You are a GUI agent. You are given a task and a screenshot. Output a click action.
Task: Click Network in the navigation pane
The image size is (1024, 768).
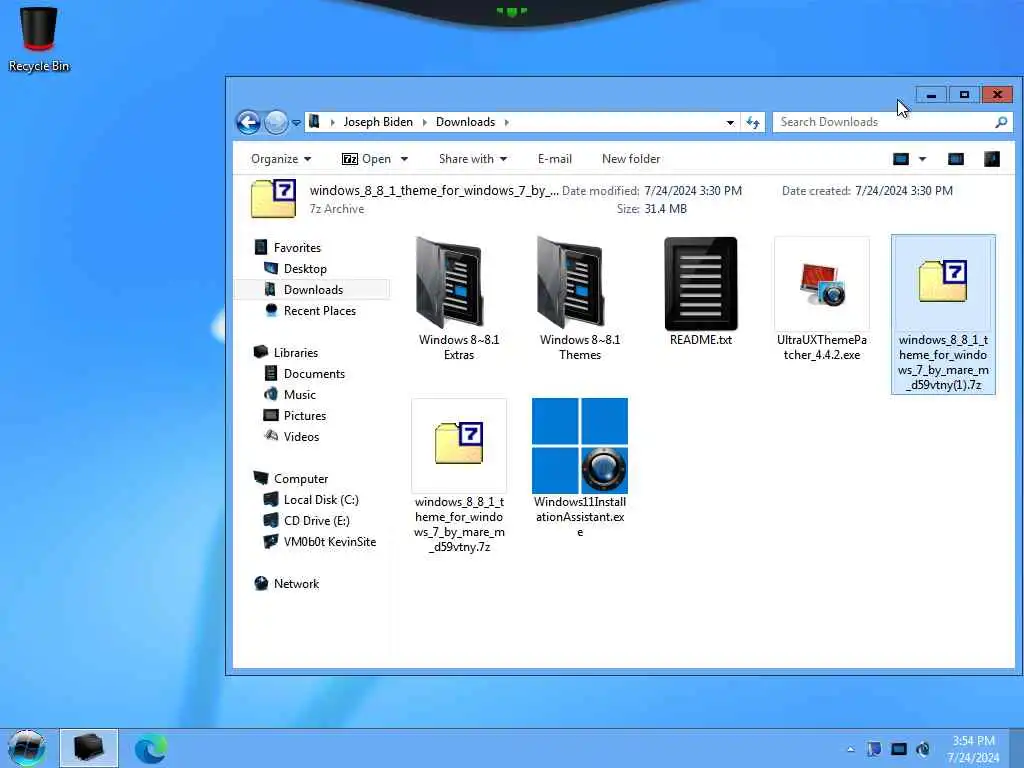296,584
